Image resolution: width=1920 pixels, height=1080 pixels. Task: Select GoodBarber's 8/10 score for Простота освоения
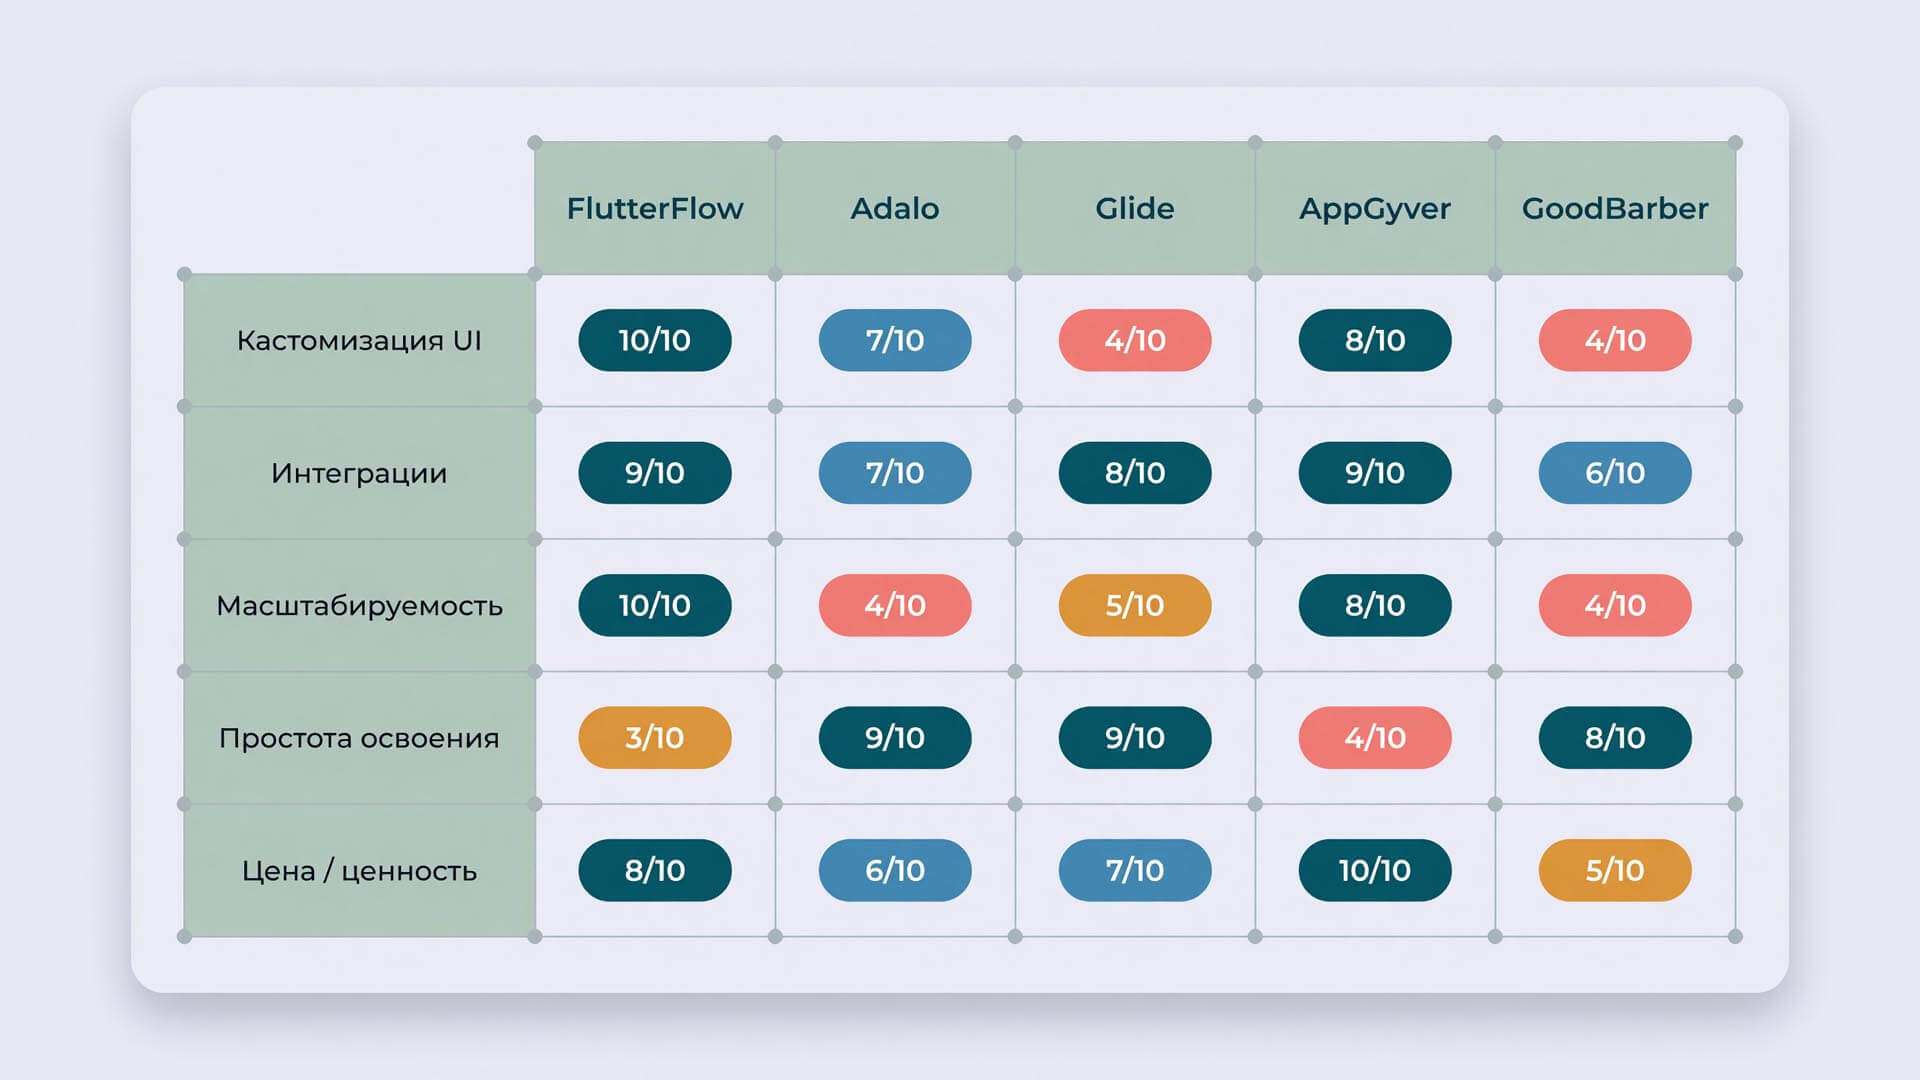click(x=1615, y=738)
